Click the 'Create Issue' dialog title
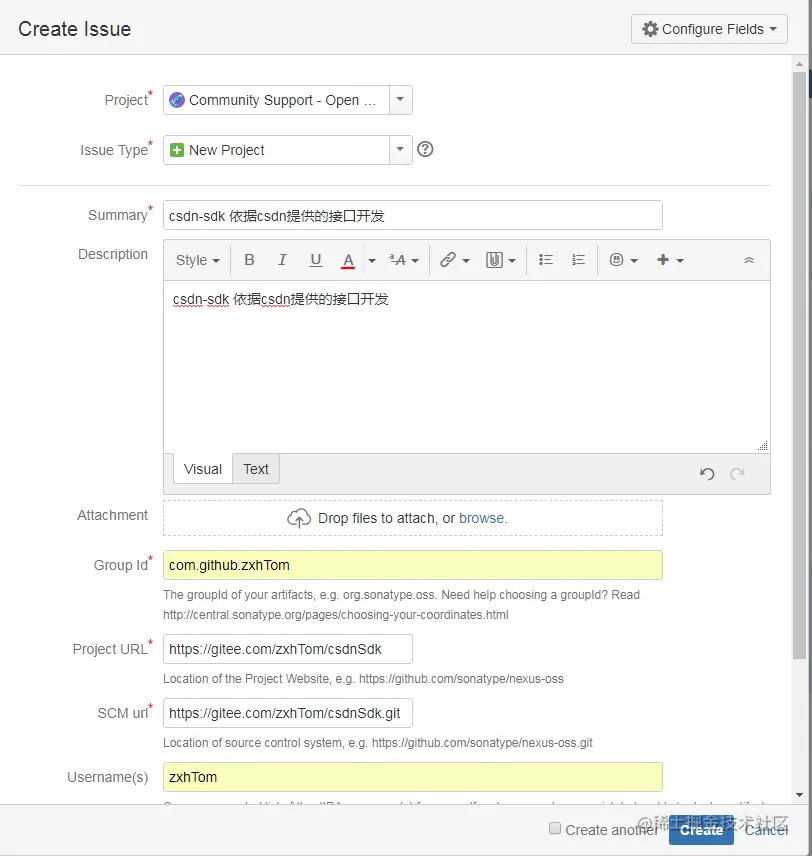 [x=75, y=29]
